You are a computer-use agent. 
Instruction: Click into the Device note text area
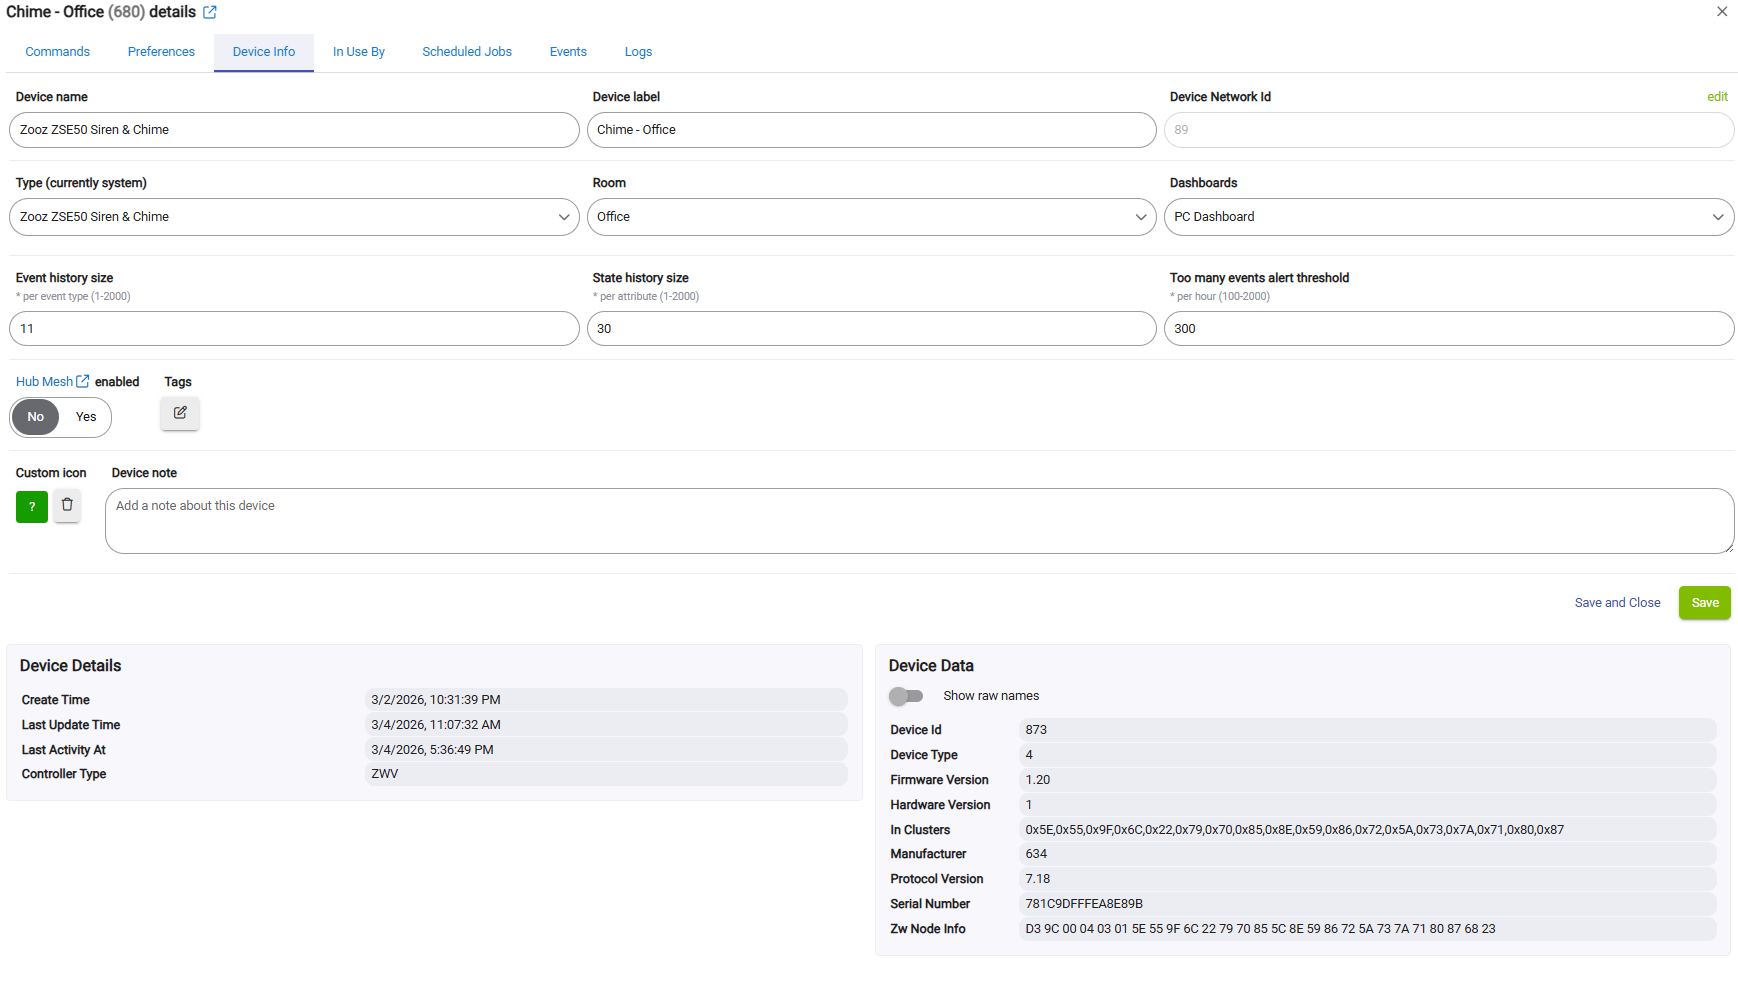click(x=918, y=521)
